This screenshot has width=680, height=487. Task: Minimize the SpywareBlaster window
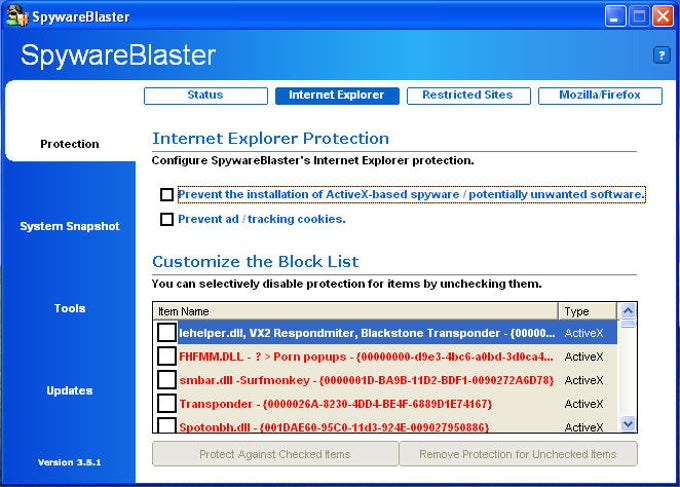pyautogui.click(x=615, y=16)
